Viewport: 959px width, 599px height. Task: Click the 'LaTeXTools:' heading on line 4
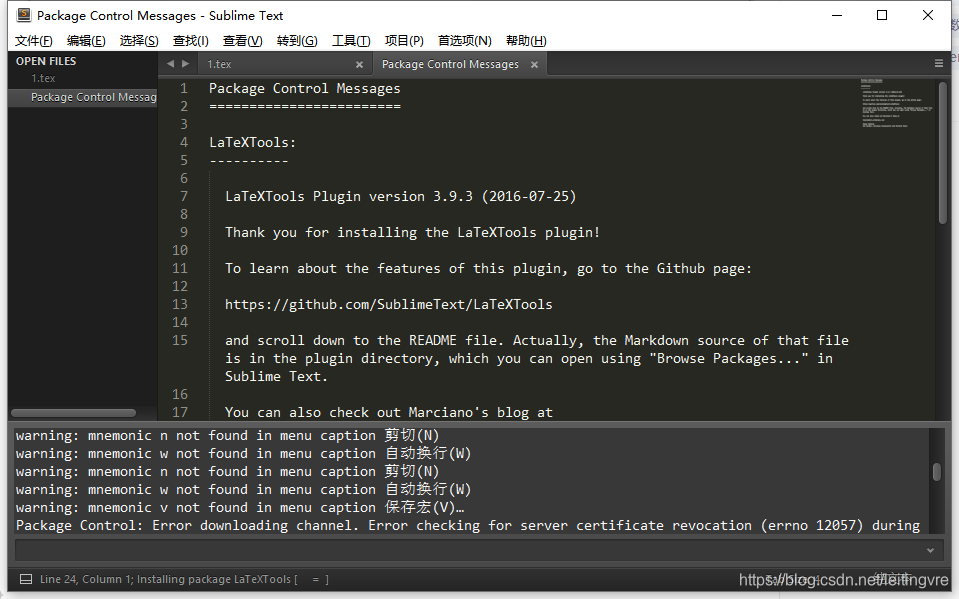252,143
